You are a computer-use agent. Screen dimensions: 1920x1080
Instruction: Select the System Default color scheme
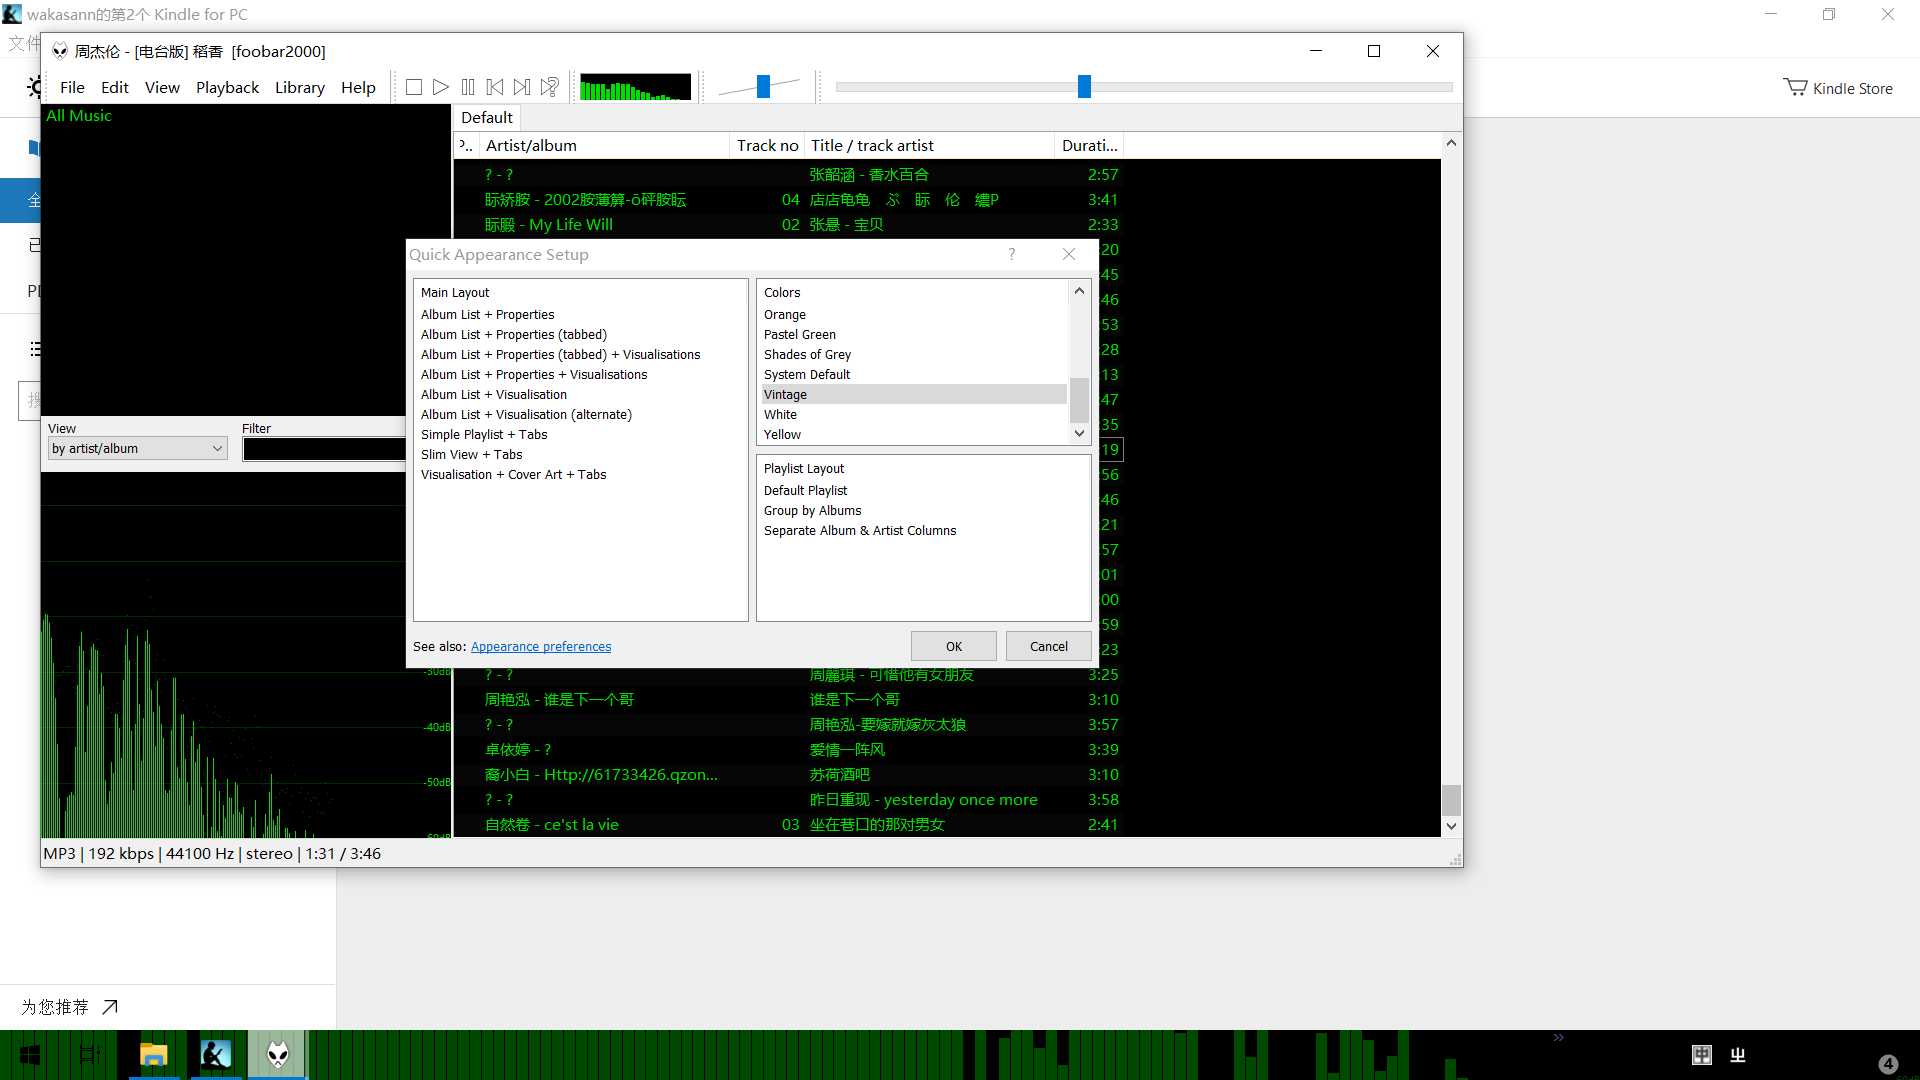click(914, 374)
